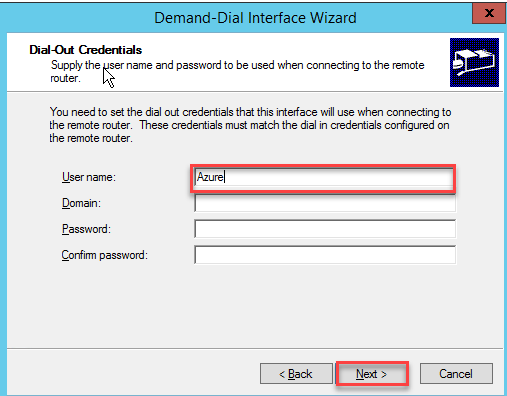Click into the Domain text box

pyautogui.click(x=325, y=203)
